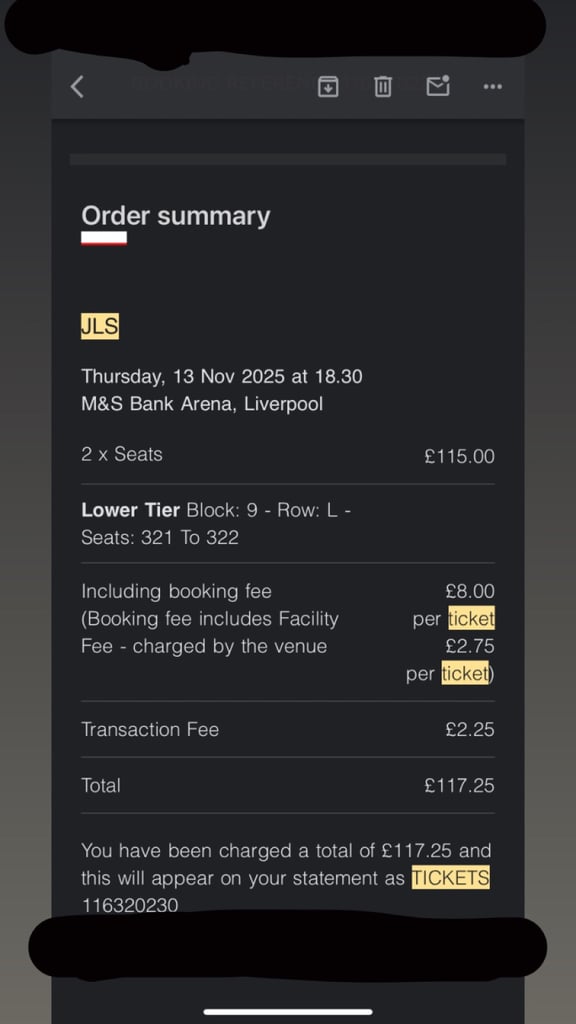Tap the home indicator bar at bottom
The height and width of the screenshot is (1024, 576).
(x=288, y=1012)
